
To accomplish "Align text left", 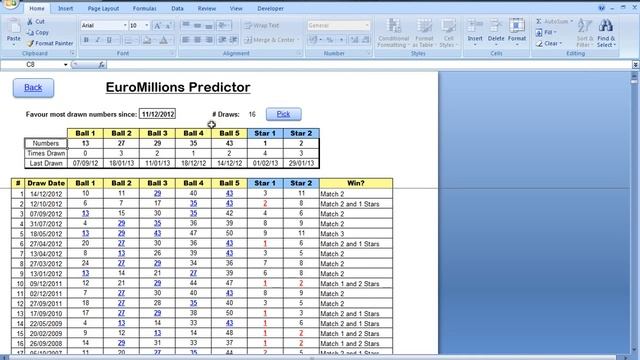I will [186, 40].
